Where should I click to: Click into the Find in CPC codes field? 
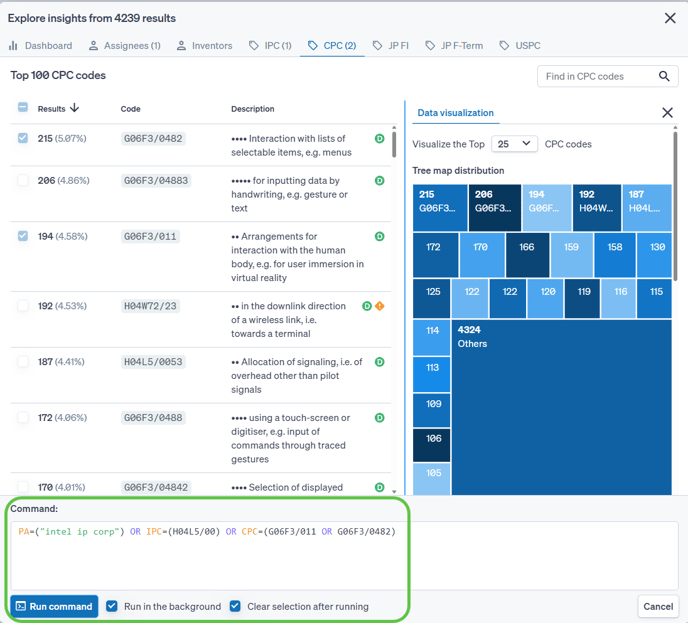(597, 76)
